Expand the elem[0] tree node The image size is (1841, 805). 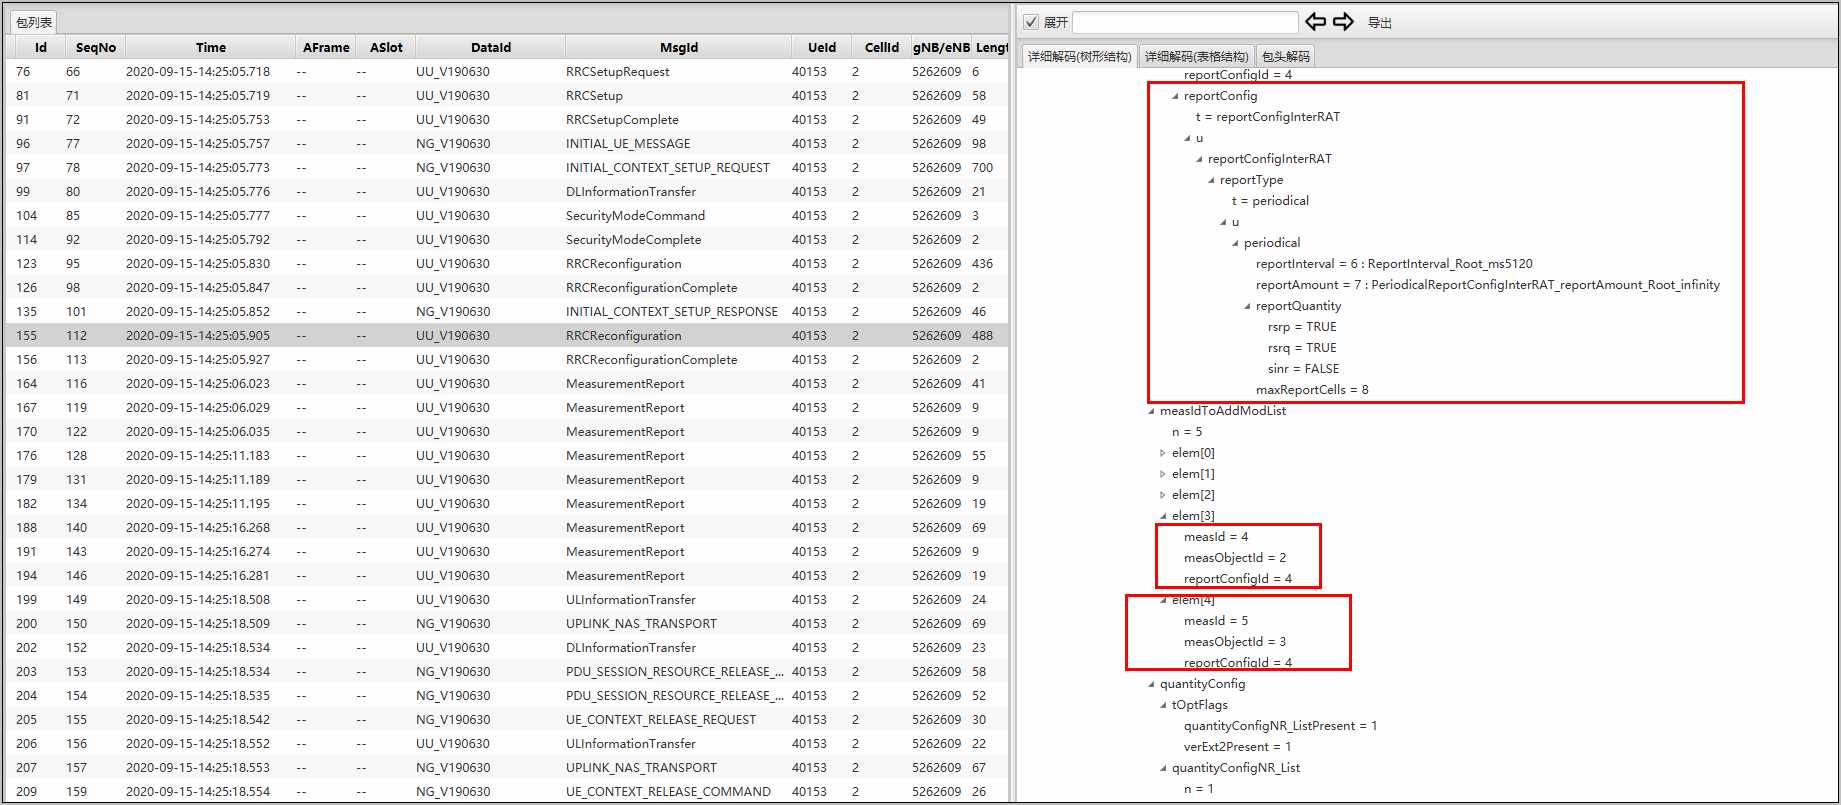coord(1162,453)
